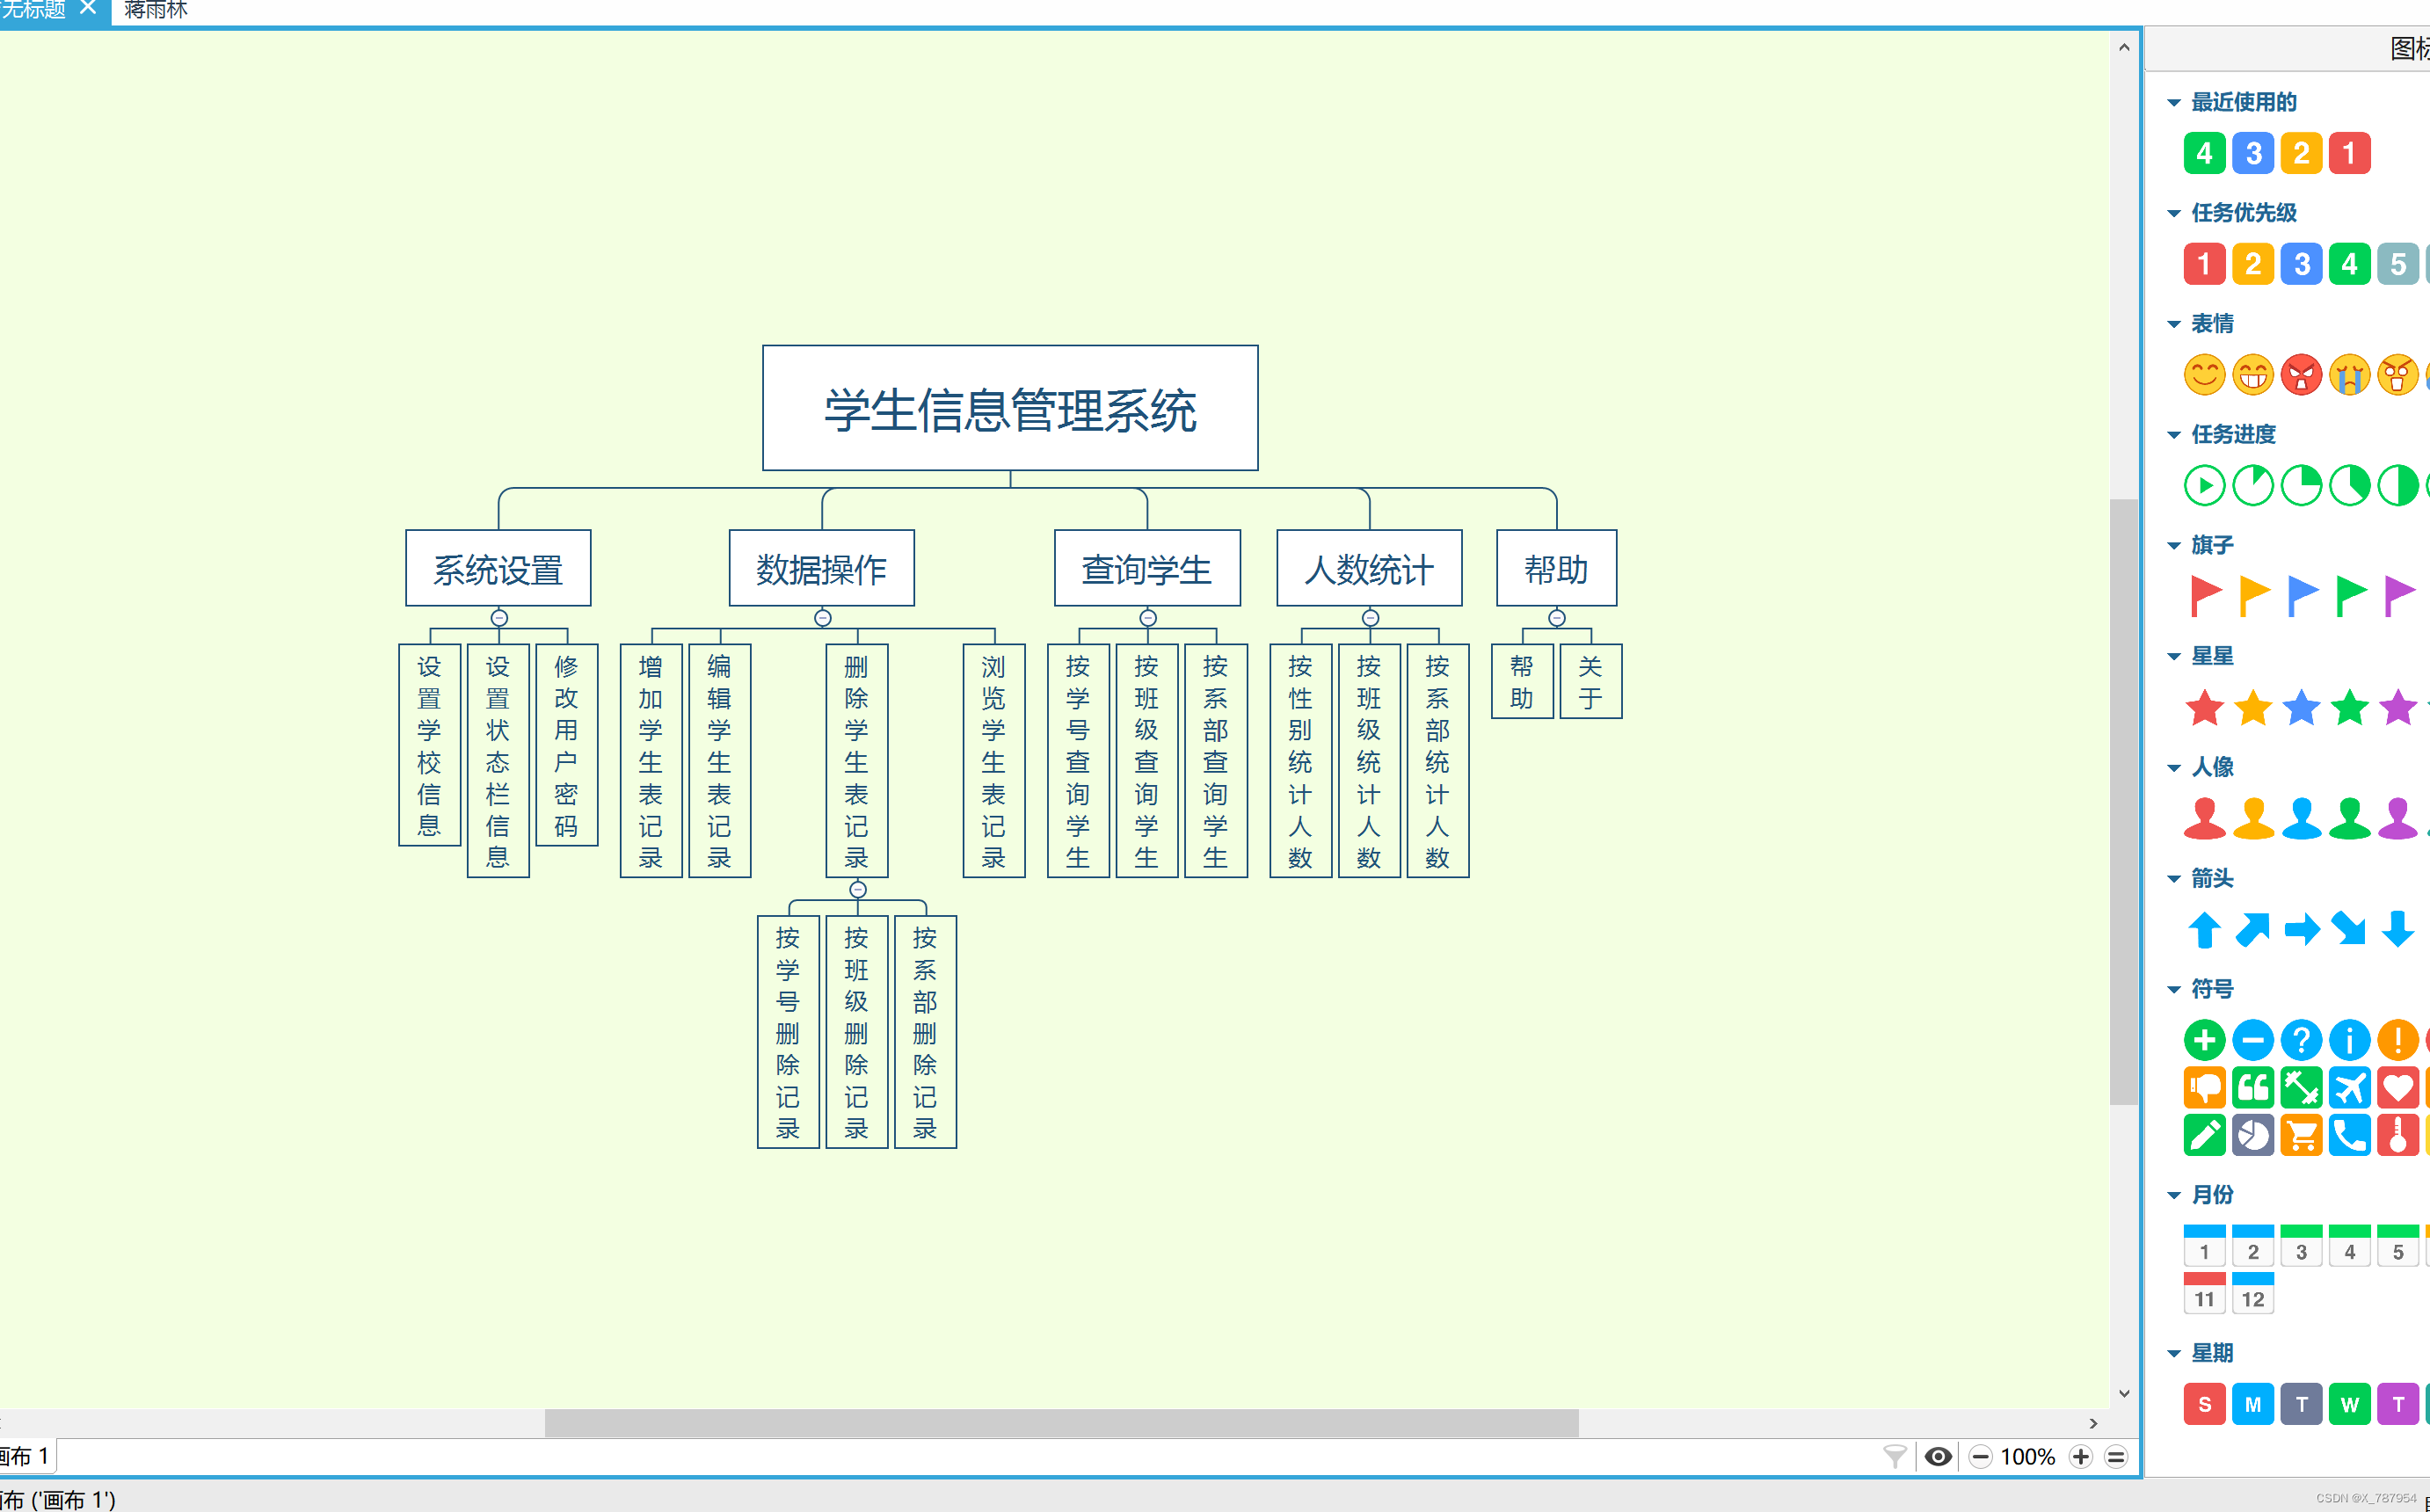Image resolution: width=2430 pixels, height=1512 pixels.
Task: Collapse the 帮助 branch toggle
Action: pos(1557,618)
